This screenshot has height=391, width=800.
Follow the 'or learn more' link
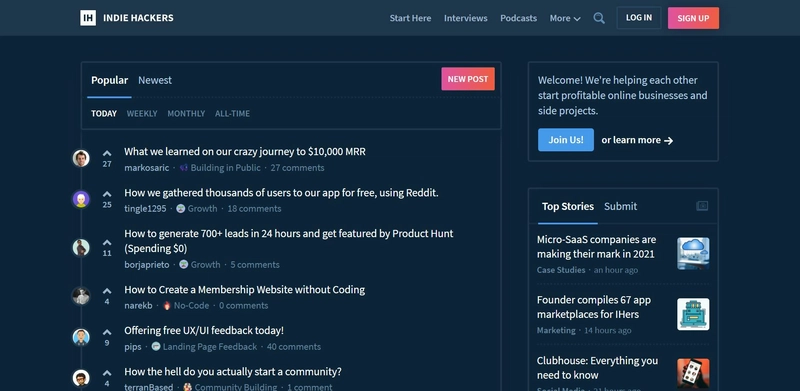tap(637, 140)
